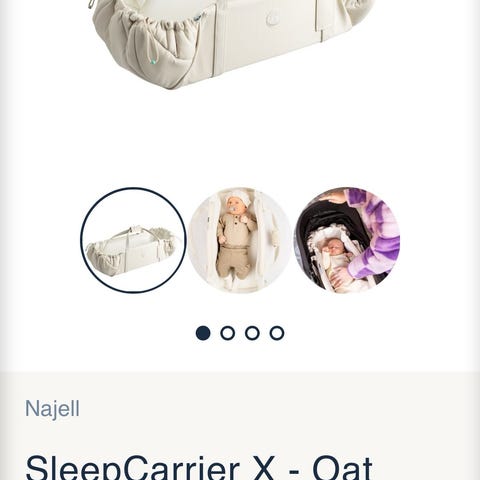Select the folded carrier bag thumbnail
This screenshot has width=480, height=480.
(133, 240)
